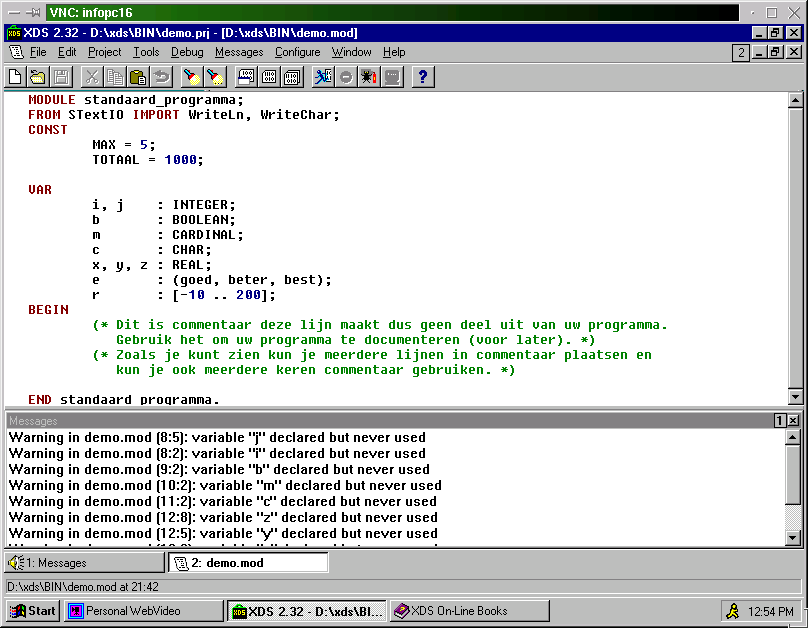Click the Open file folder icon
The width and height of the screenshot is (808, 628).
tap(38, 77)
